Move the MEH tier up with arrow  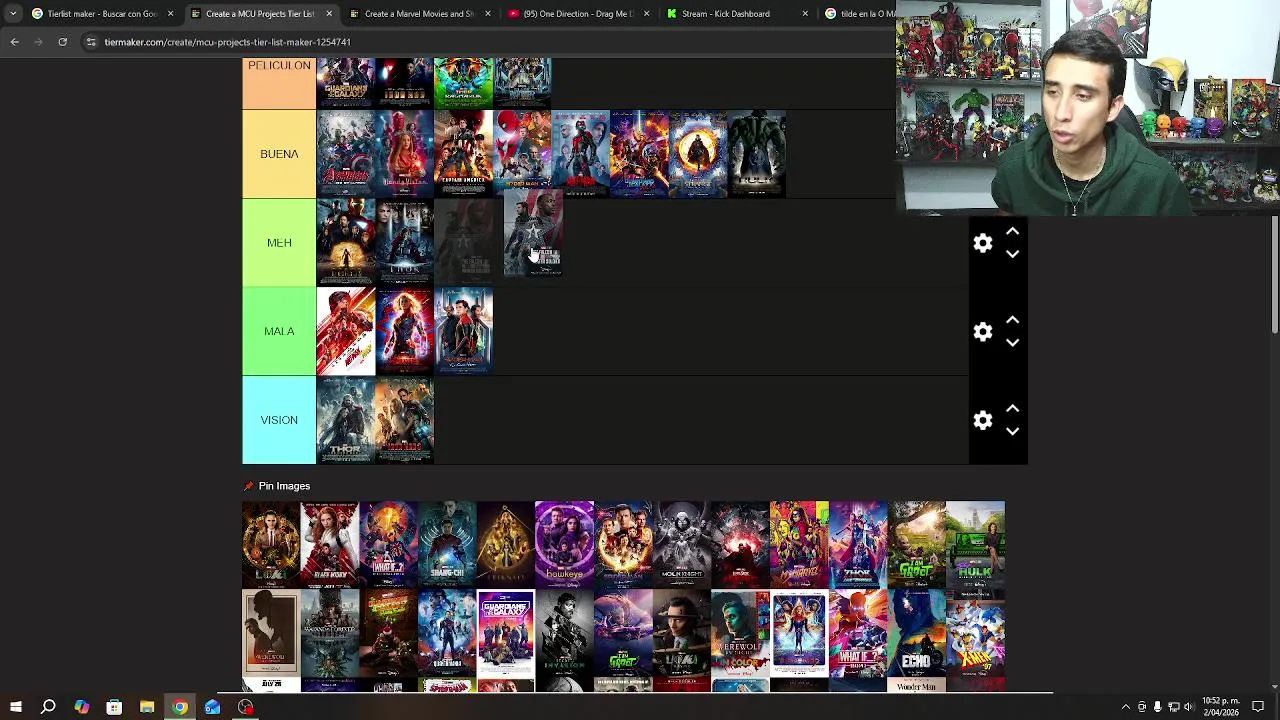[1012, 232]
